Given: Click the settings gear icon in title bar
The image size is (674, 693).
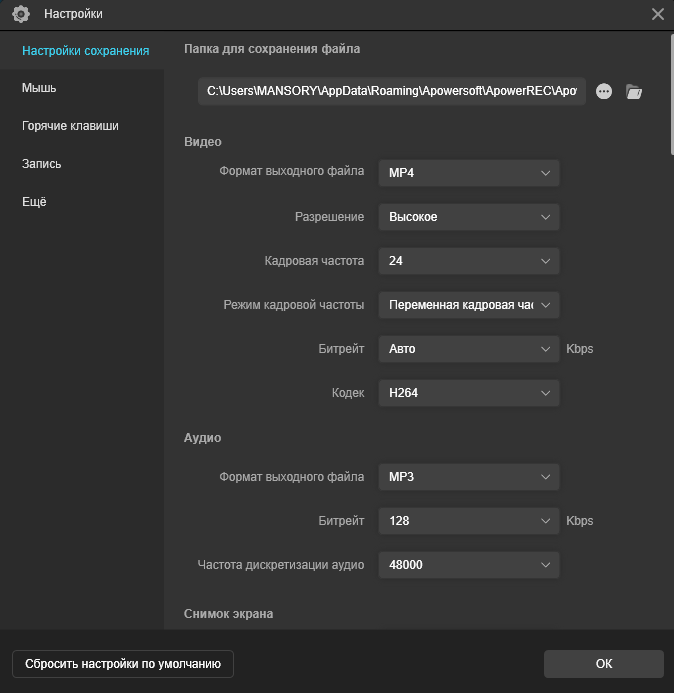Looking at the screenshot, I should click(x=21, y=14).
